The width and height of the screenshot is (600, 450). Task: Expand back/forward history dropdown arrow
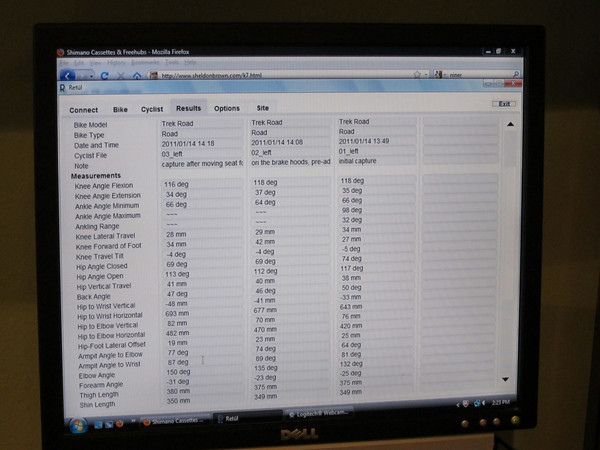pyautogui.click(x=91, y=76)
